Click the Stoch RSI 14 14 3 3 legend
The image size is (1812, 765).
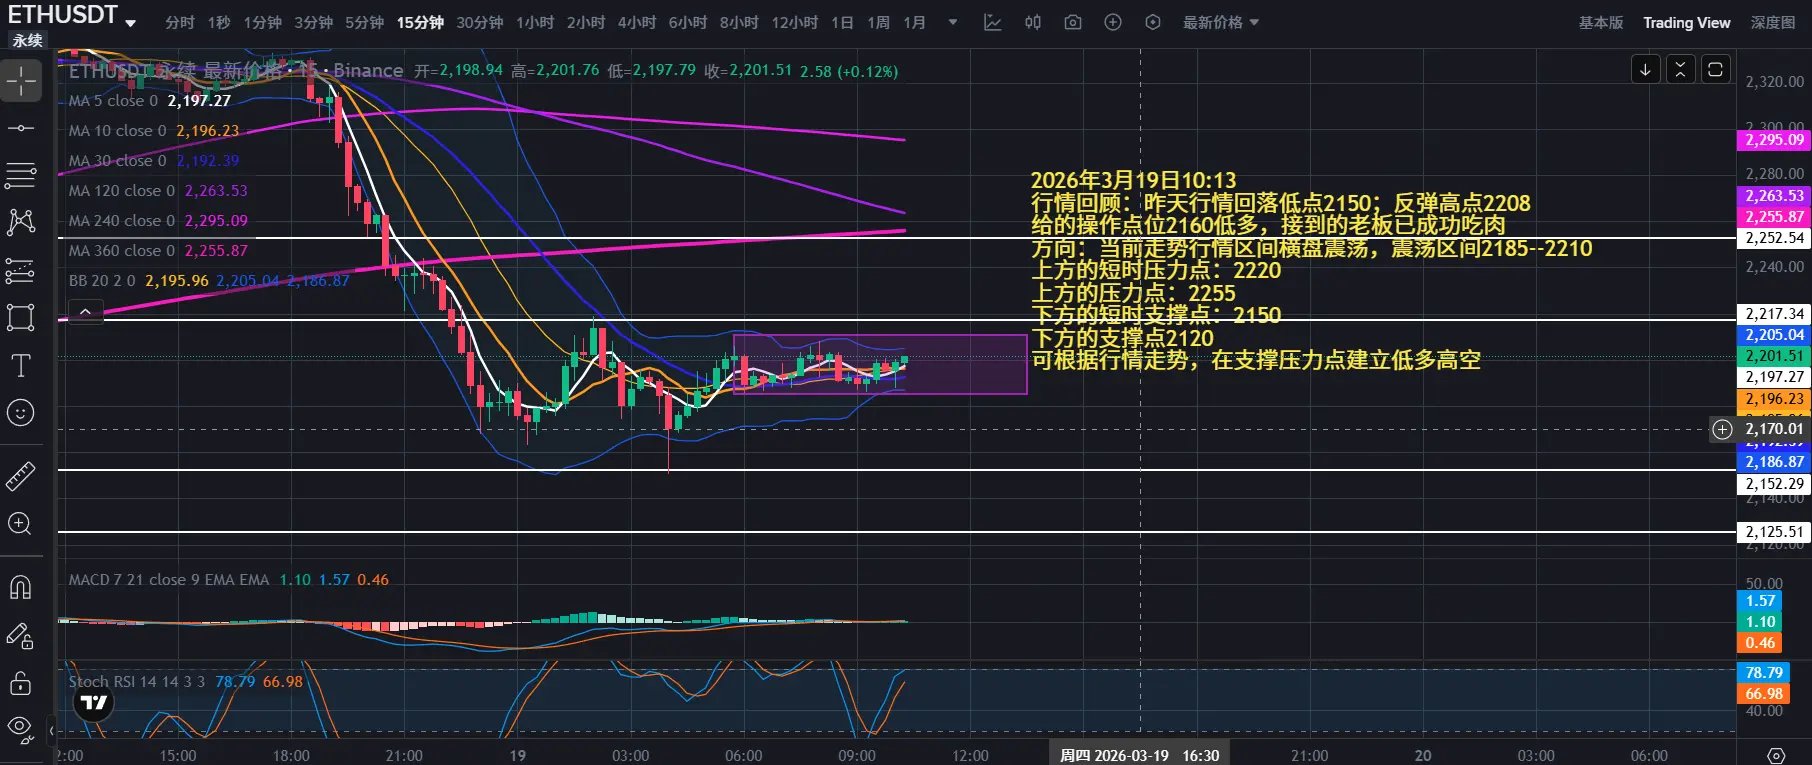pyautogui.click(x=185, y=681)
